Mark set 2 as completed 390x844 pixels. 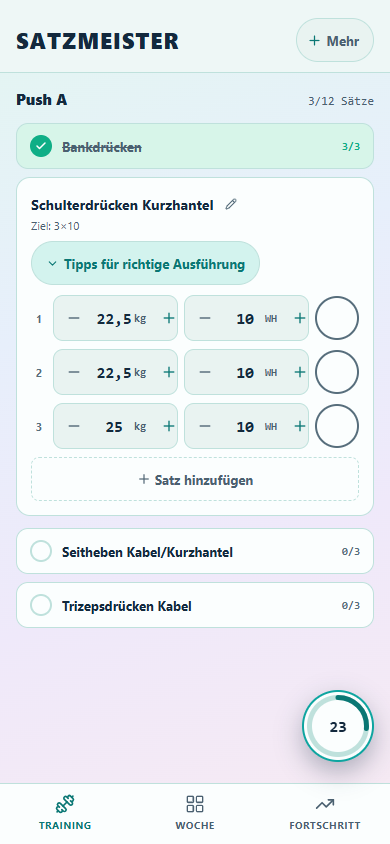pyautogui.click(x=337, y=372)
